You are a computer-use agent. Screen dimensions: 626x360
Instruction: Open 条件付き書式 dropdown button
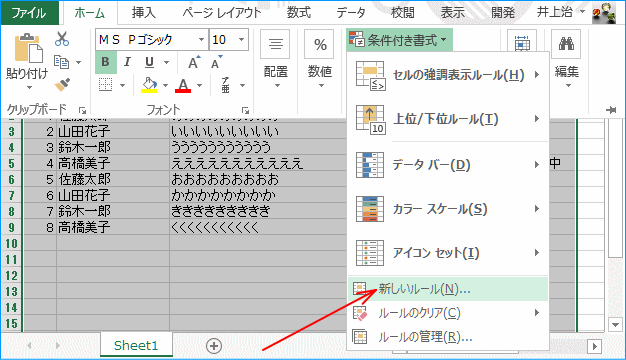pyautogui.click(x=399, y=40)
